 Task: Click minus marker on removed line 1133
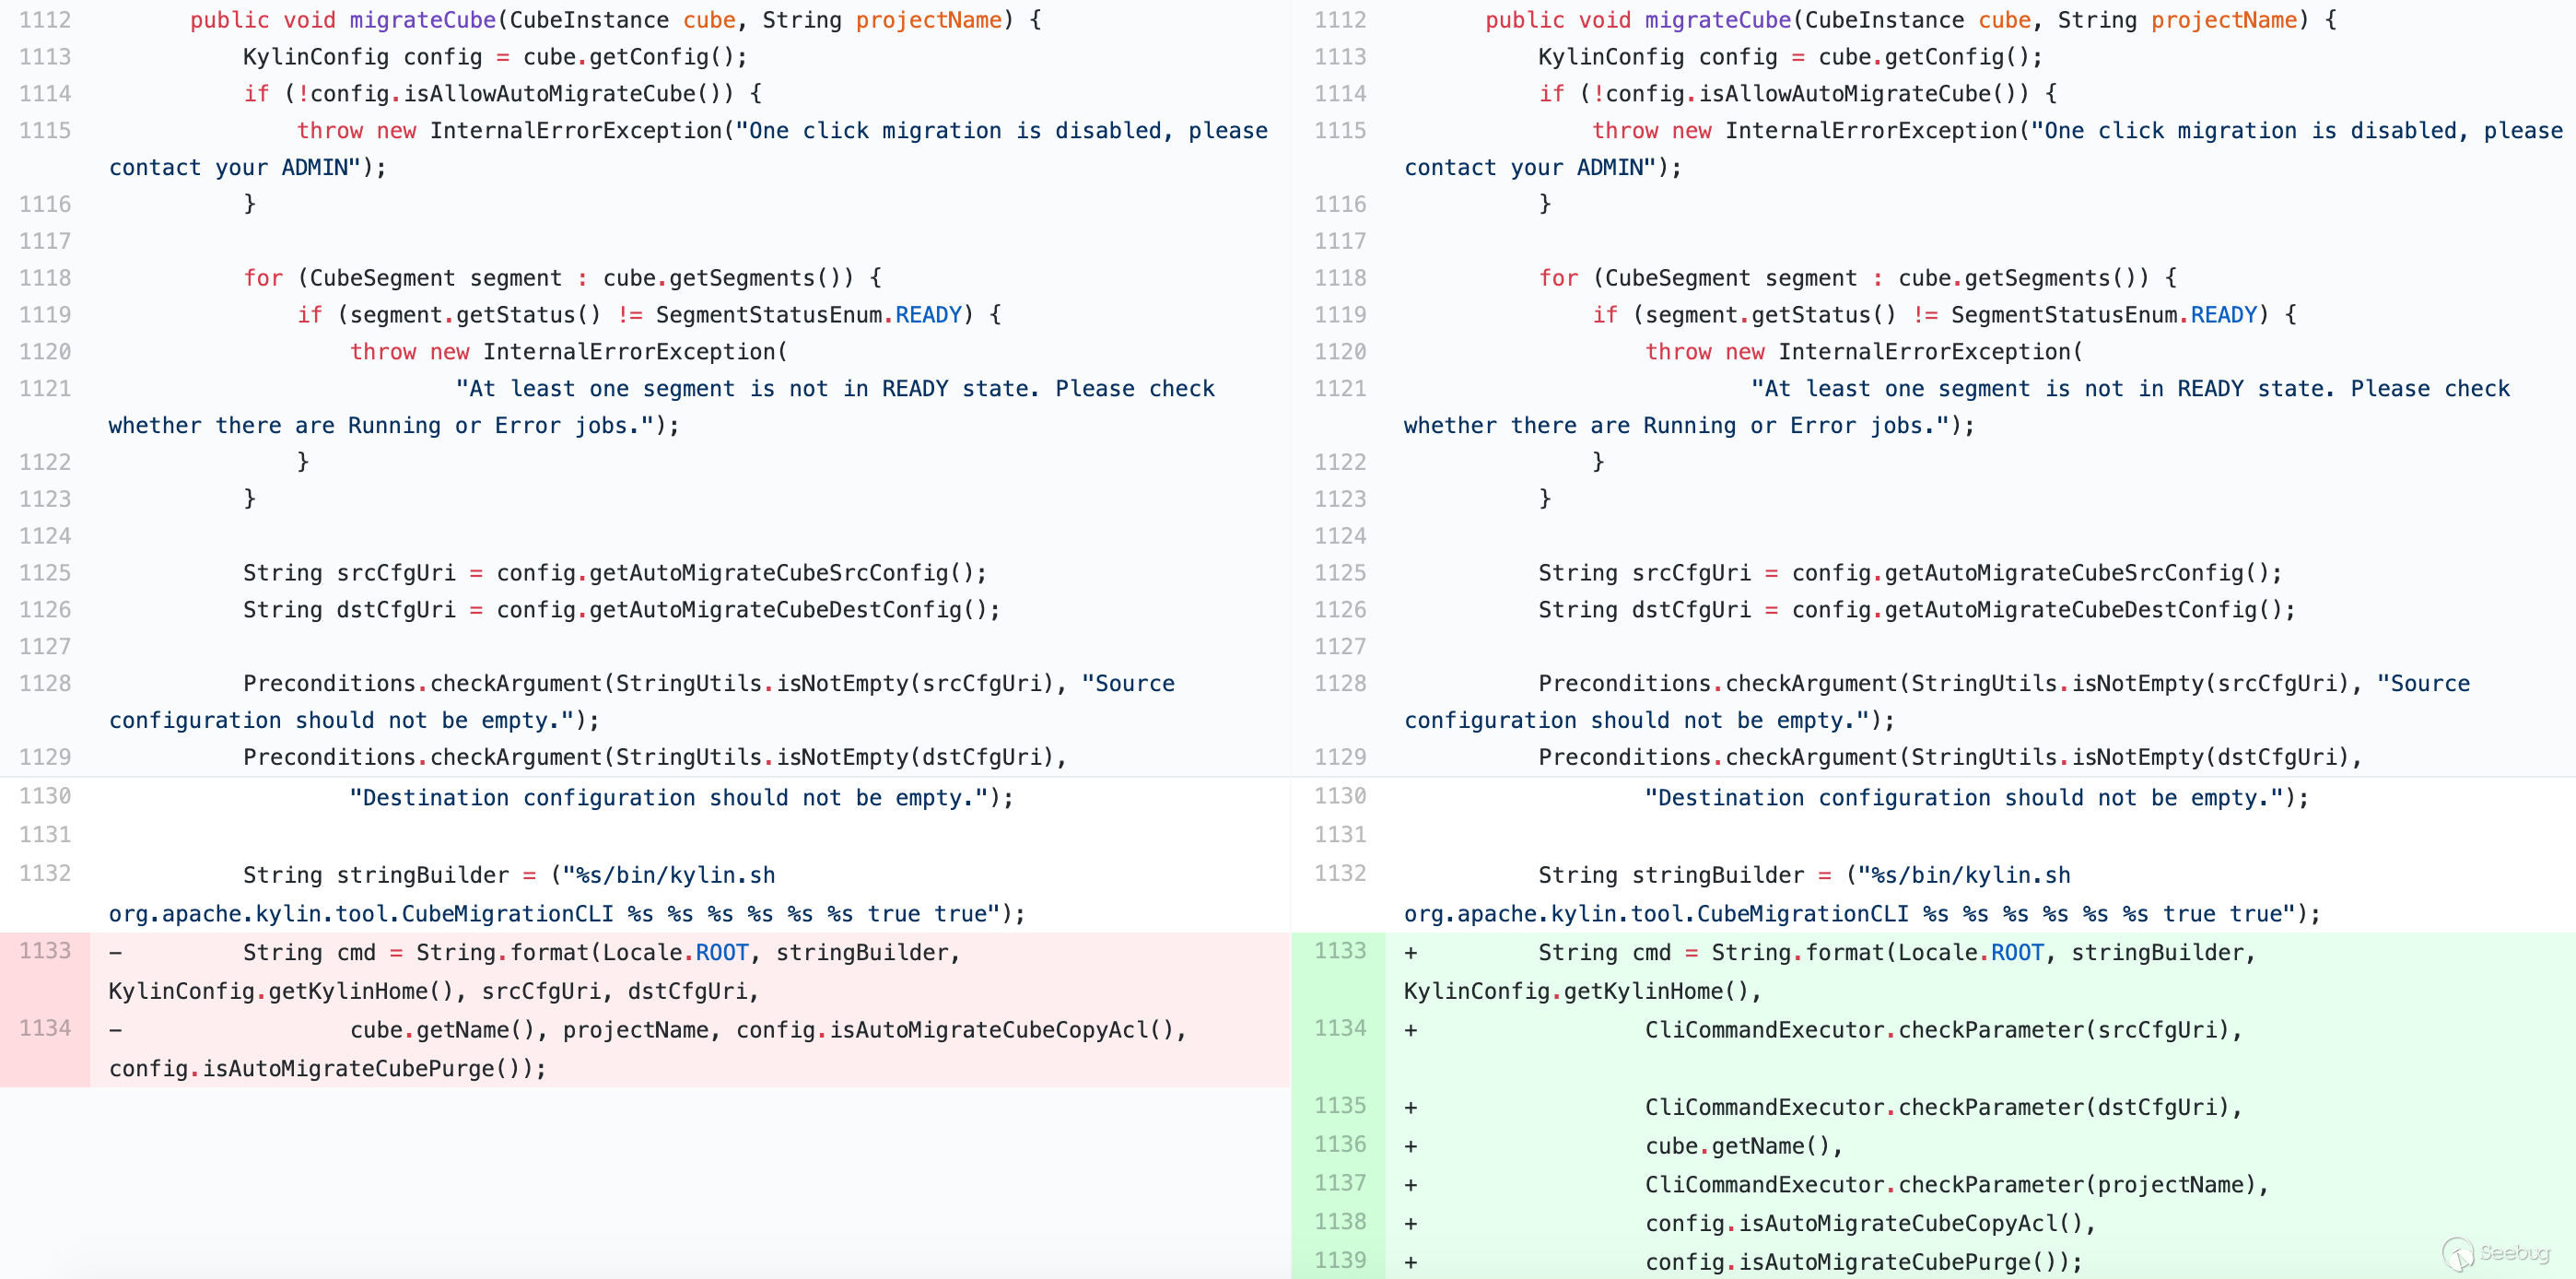(116, 953)
